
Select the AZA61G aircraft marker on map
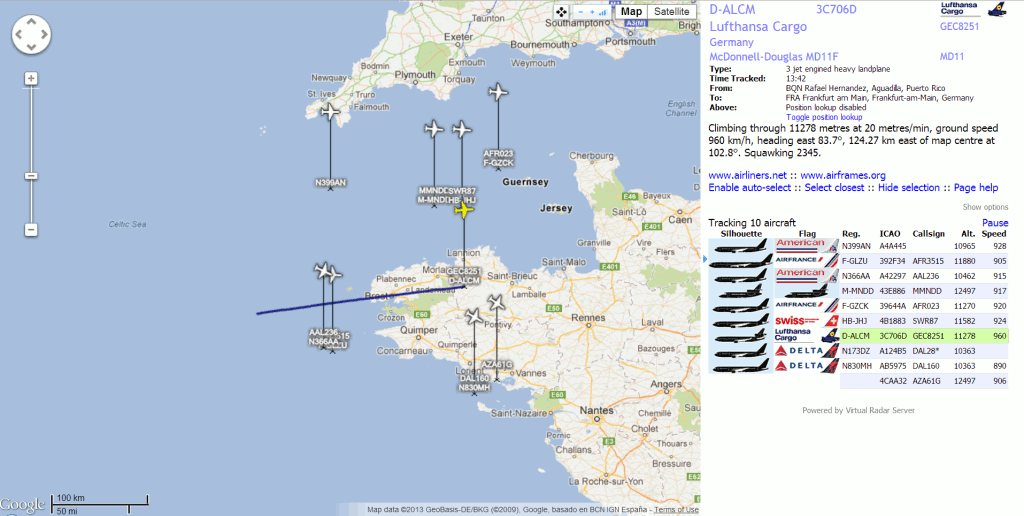[x=496, y=302]
